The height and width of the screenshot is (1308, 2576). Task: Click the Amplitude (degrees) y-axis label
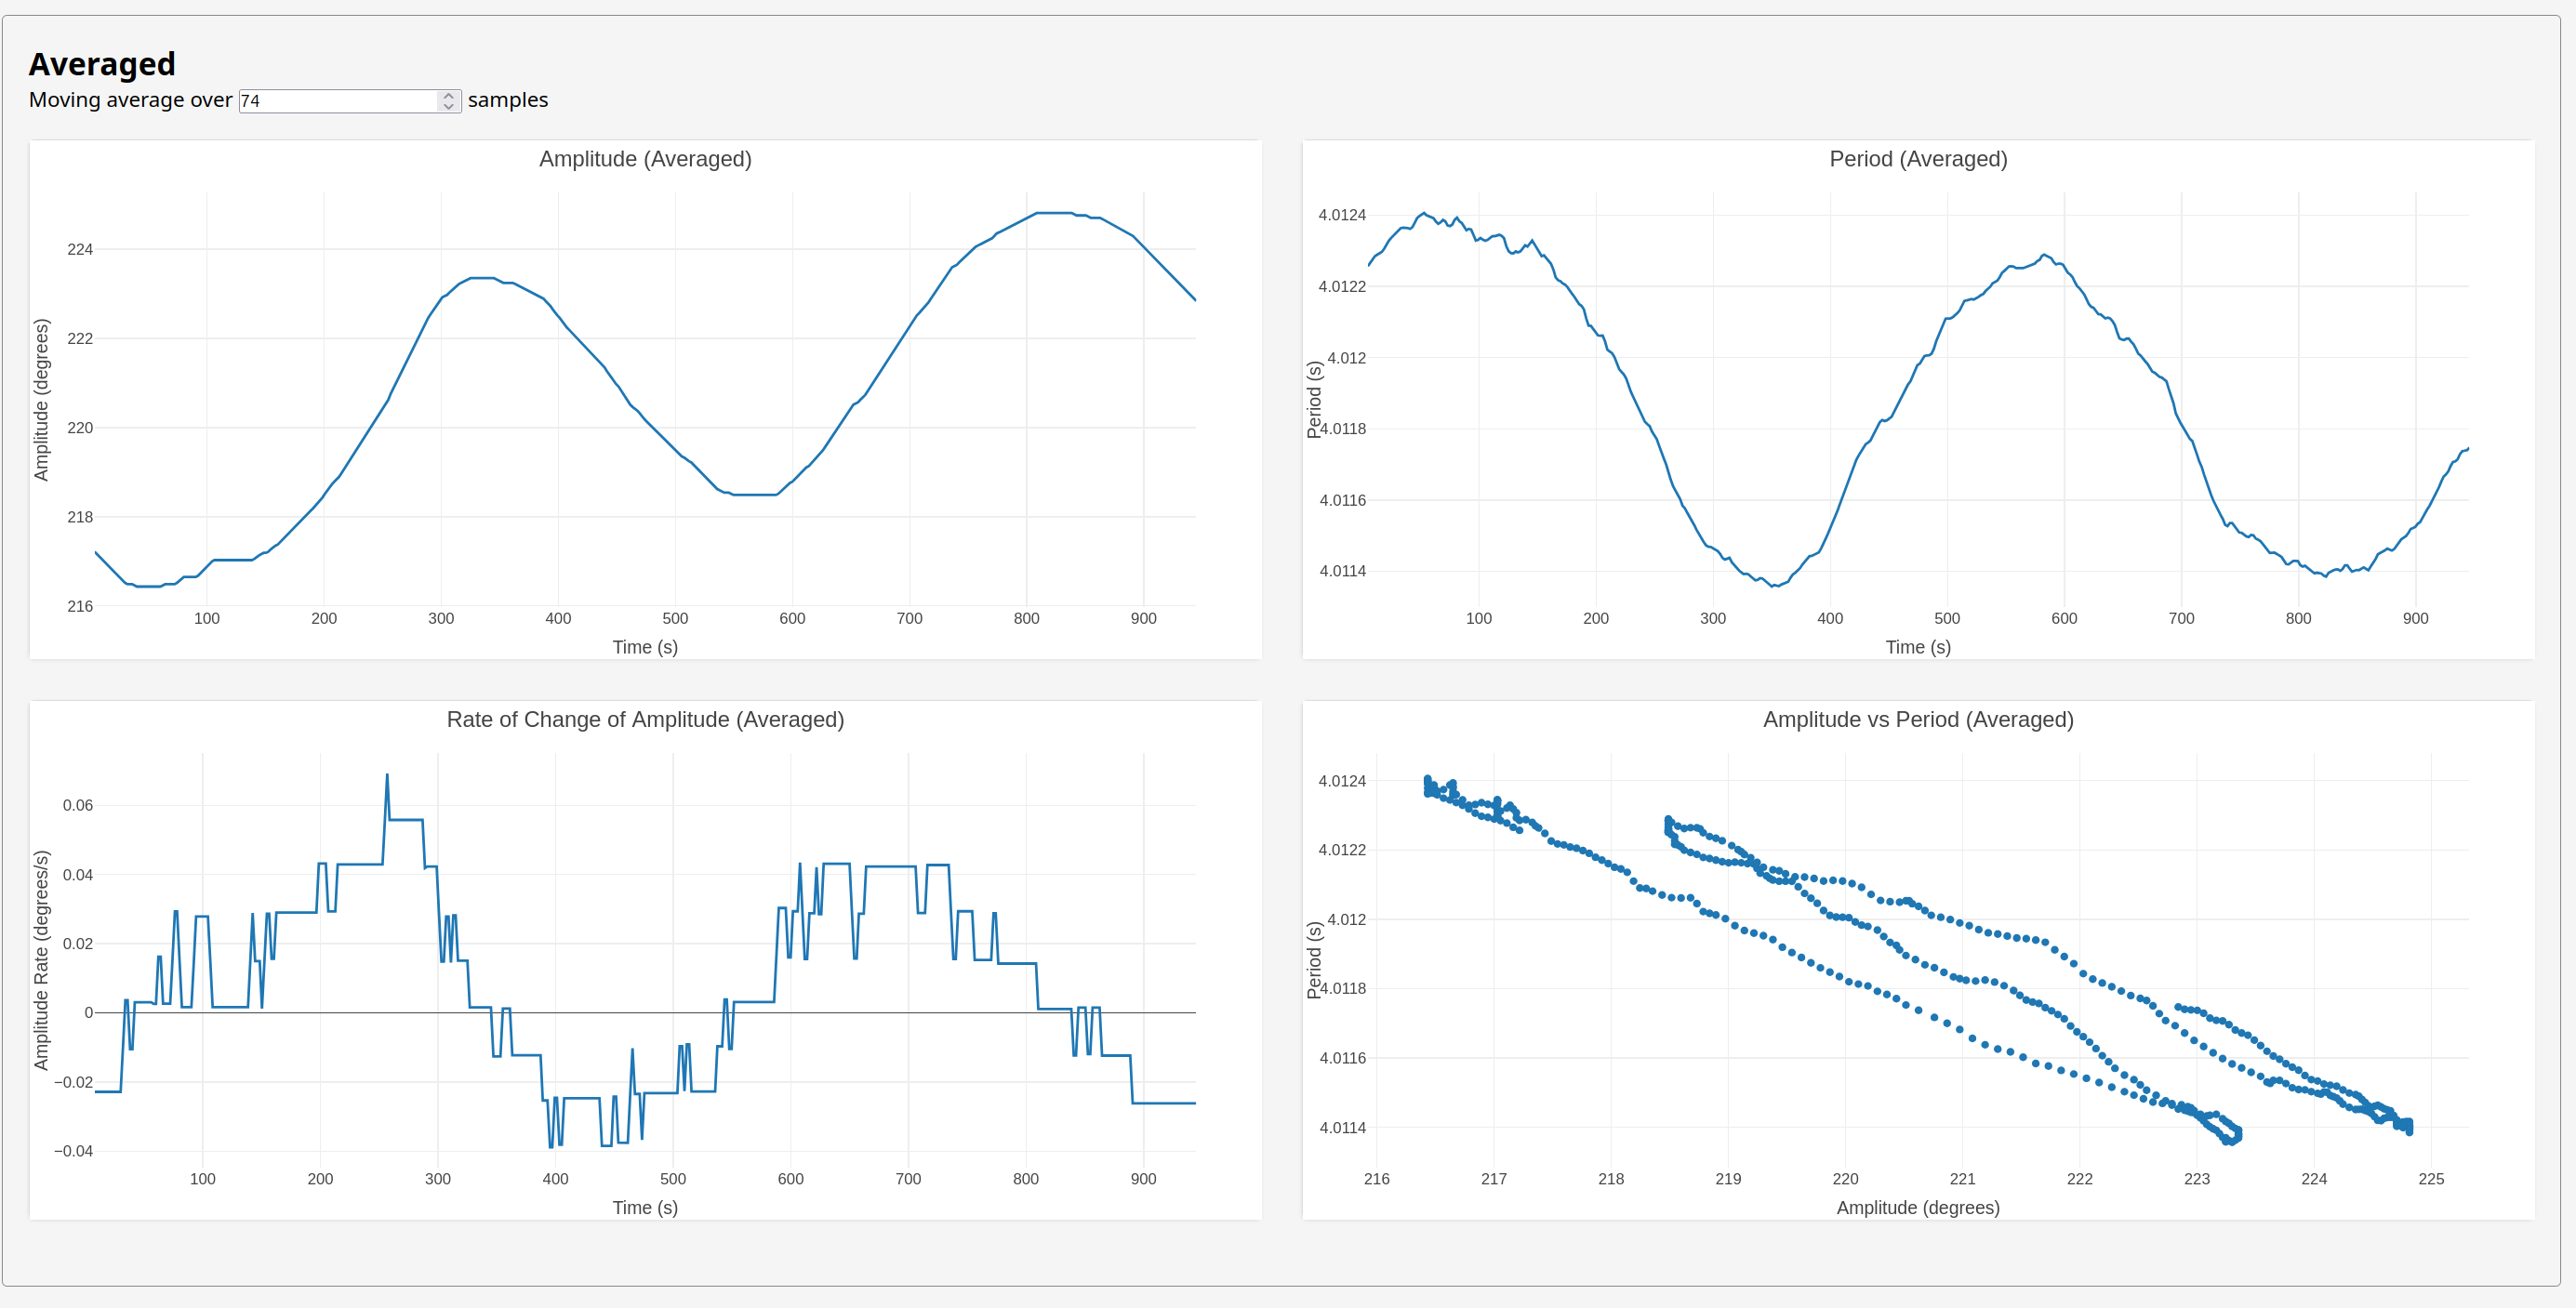point(41,400)
